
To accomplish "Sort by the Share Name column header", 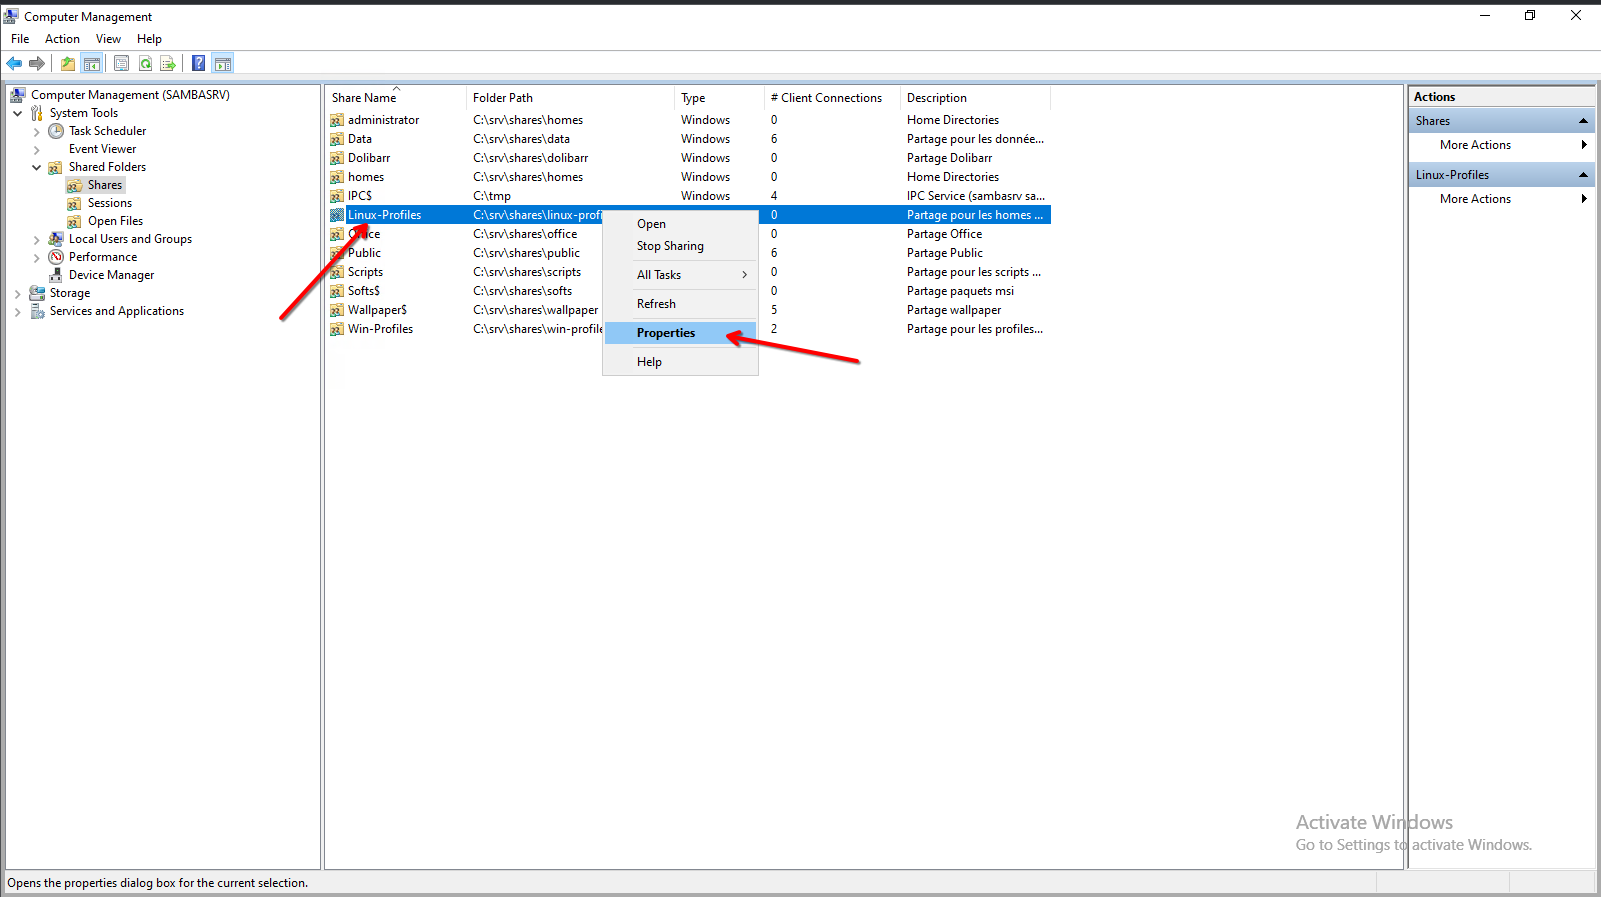I will (396, 98).
